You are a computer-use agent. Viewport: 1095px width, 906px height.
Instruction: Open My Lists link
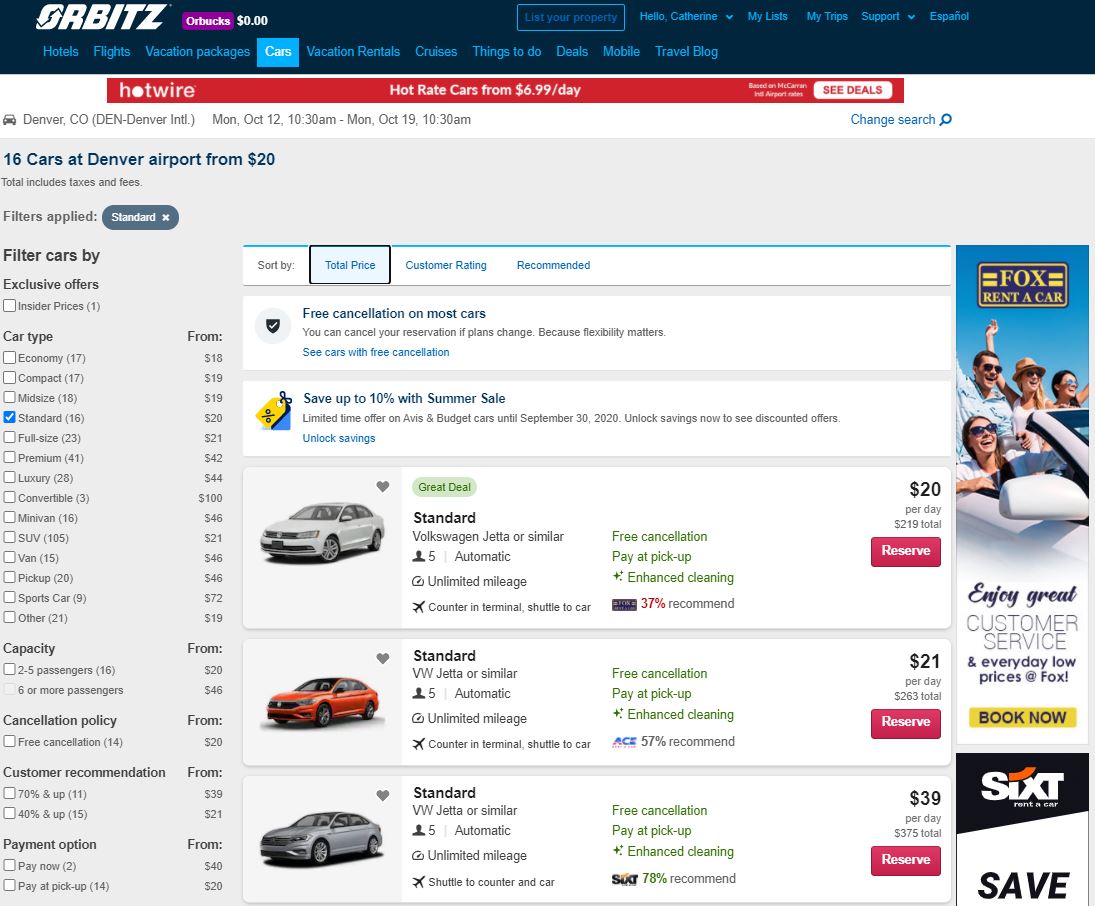click(767, 17)
